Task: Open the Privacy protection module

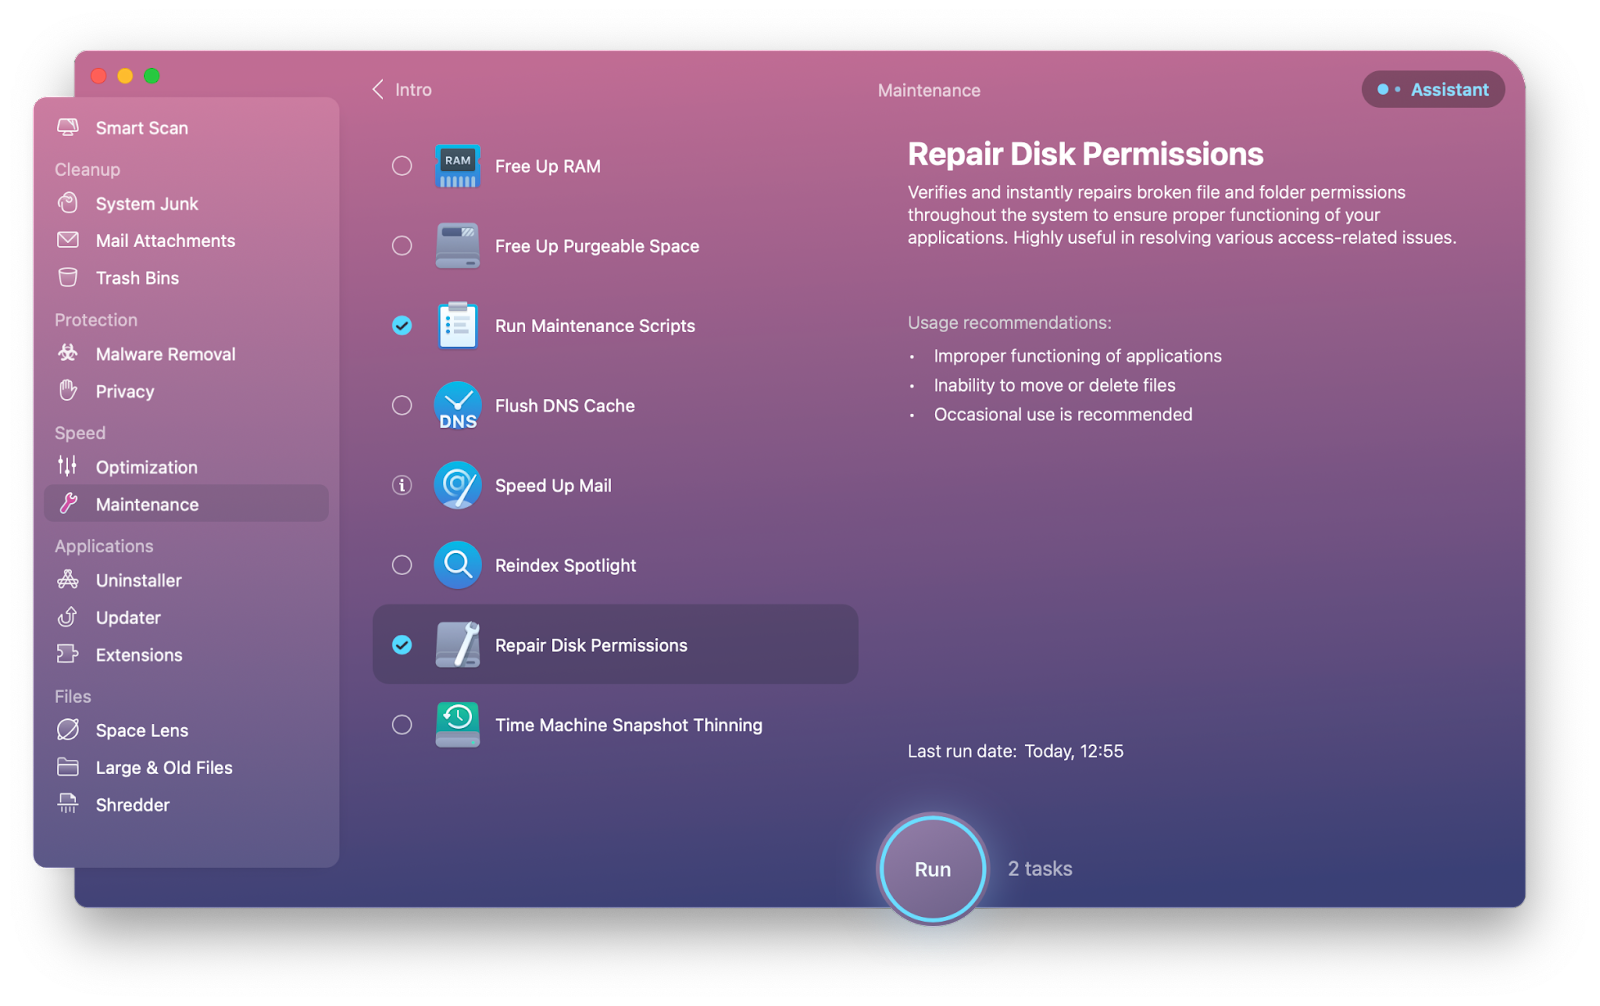Action: (x=124, y=391)
